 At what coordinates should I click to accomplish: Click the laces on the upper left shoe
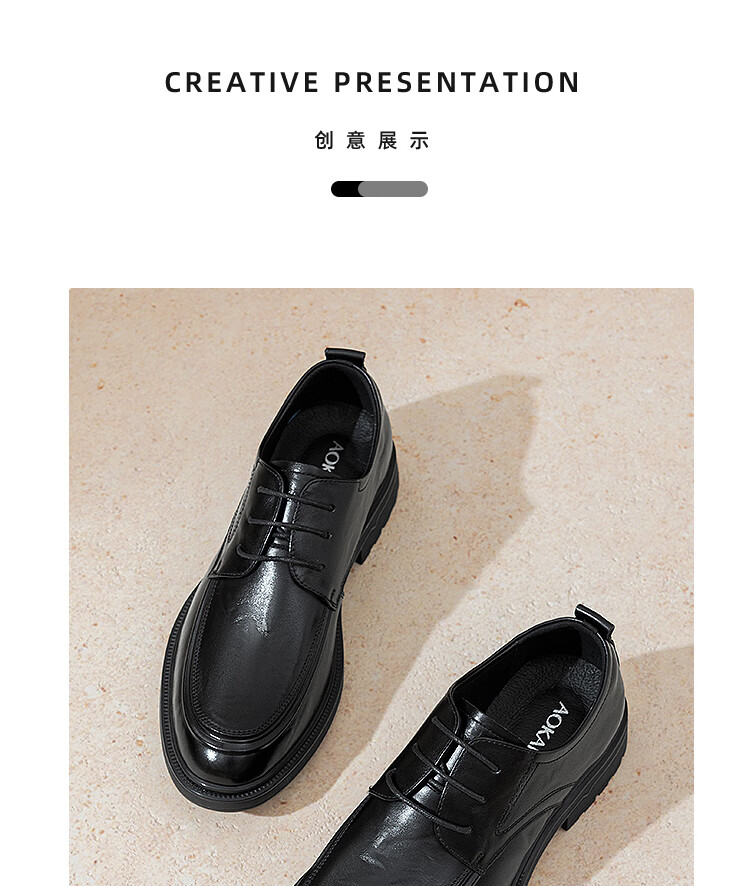point(285,525)
